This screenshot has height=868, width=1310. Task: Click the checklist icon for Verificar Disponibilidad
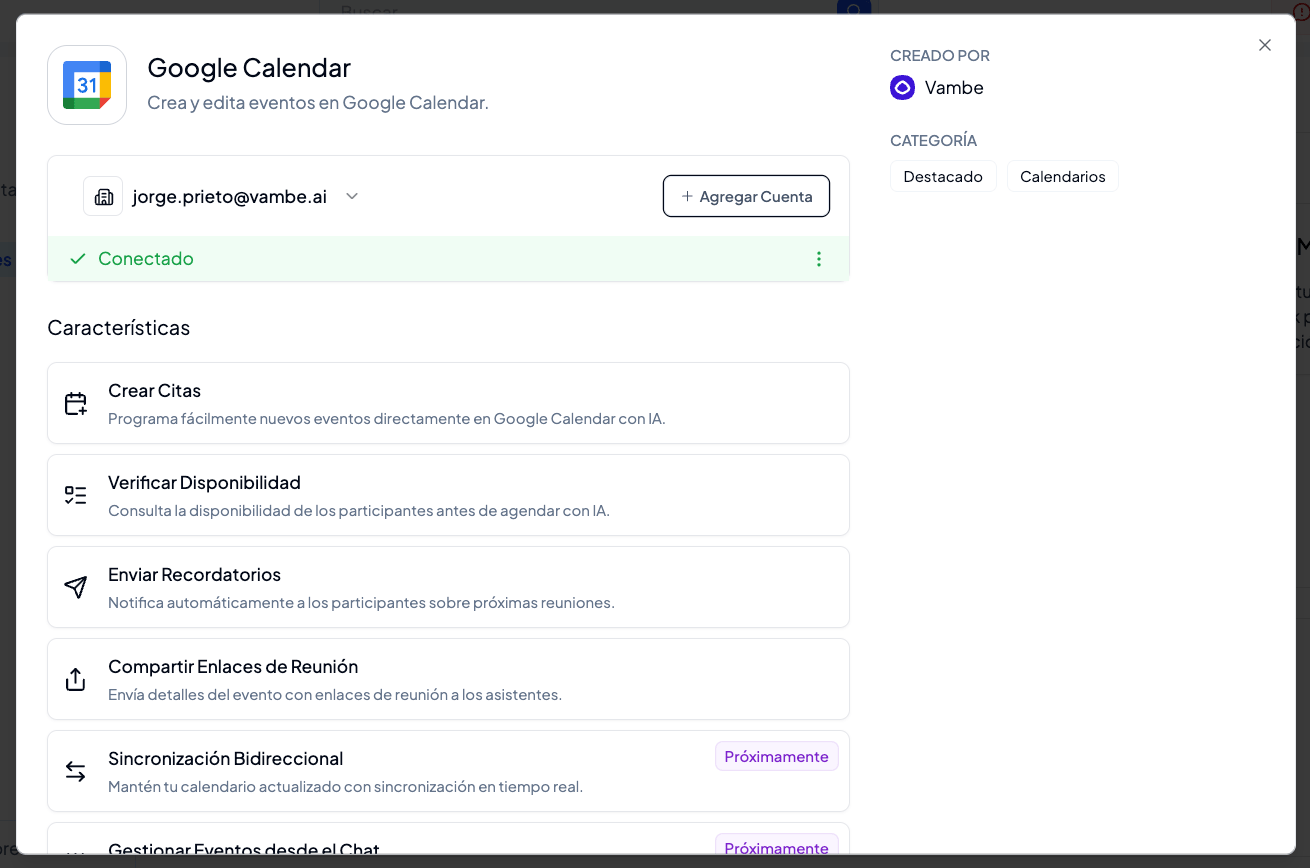pos(76,495)
